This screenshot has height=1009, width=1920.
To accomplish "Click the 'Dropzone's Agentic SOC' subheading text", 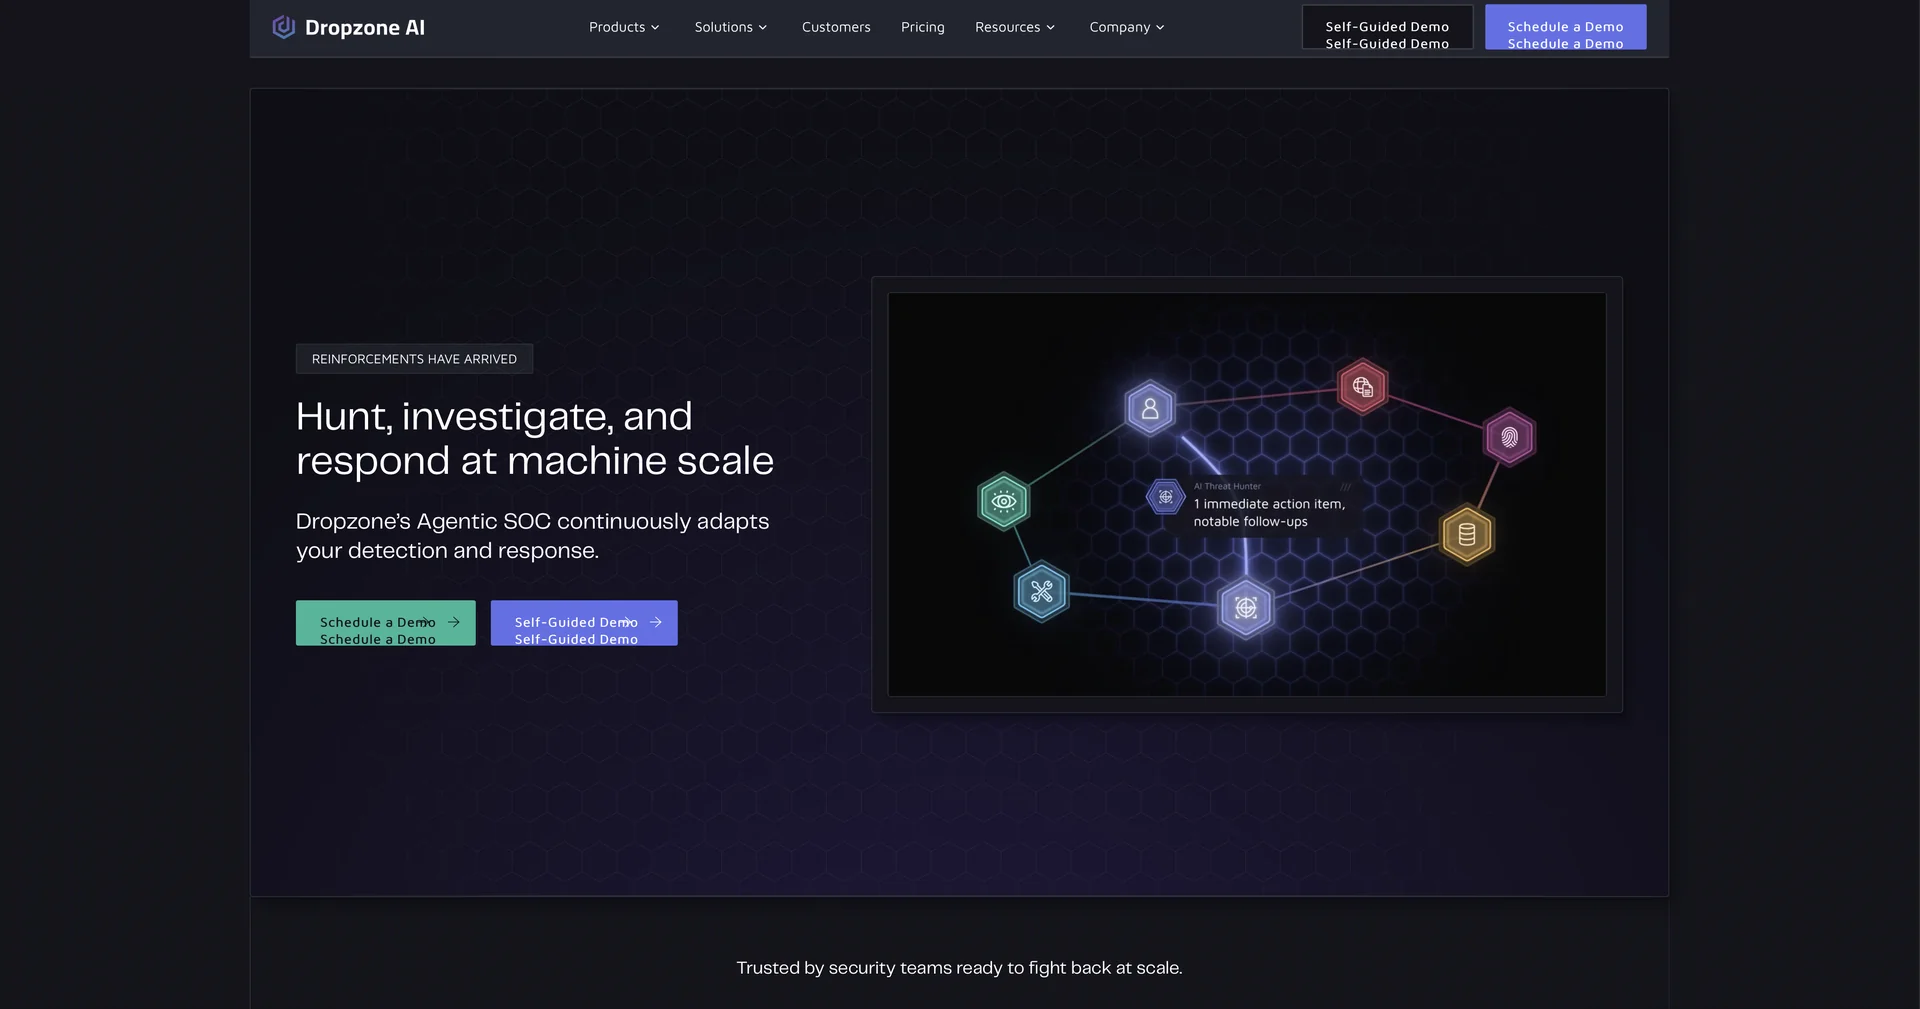I will 532,536.
